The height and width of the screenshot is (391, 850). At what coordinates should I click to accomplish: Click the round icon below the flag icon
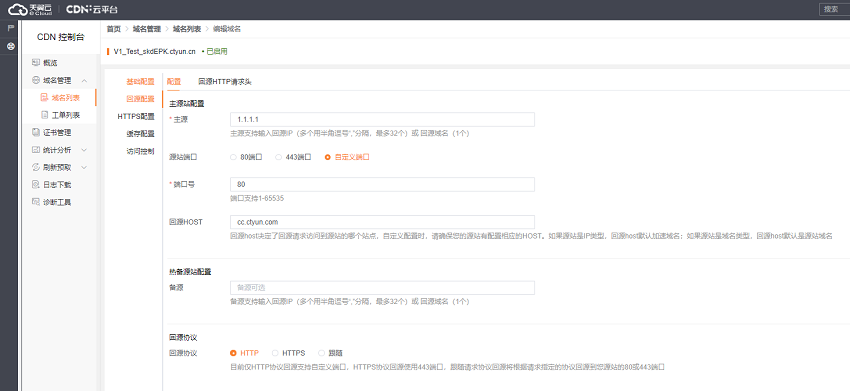point(10,47)
